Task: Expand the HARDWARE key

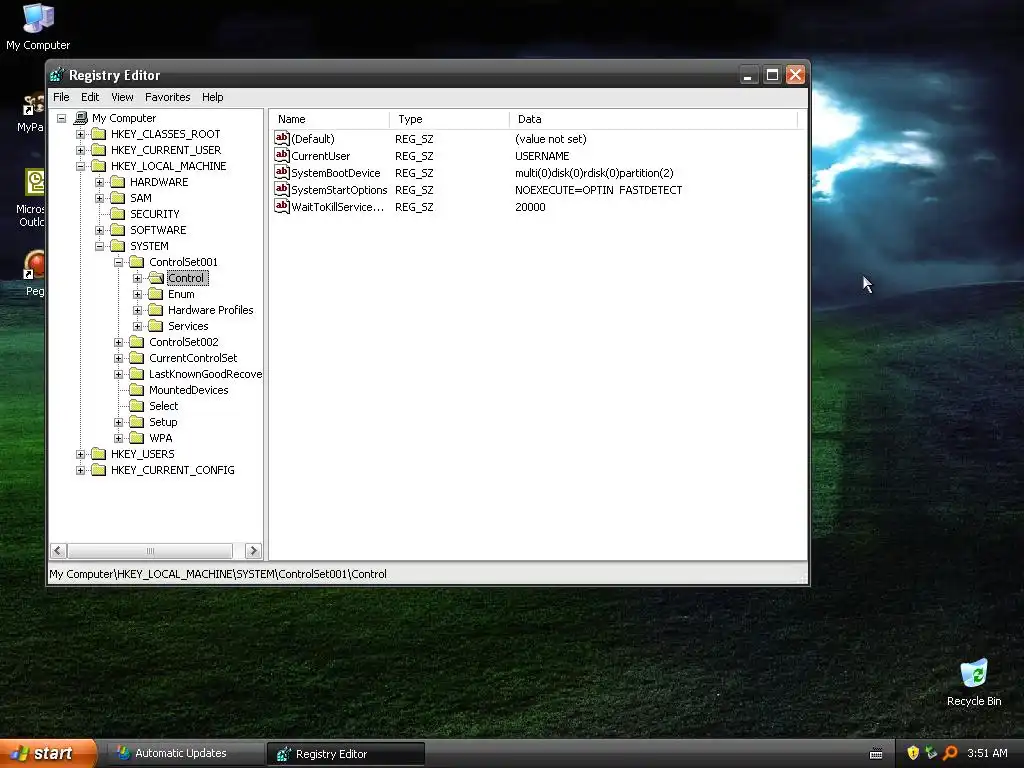Action: coord(99,182)
